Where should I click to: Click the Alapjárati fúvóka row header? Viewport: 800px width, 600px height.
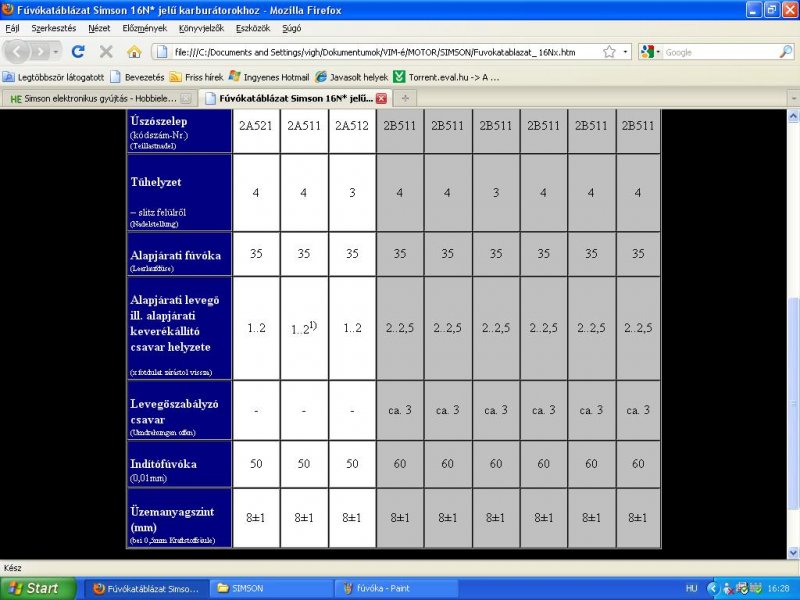(180, 254)
